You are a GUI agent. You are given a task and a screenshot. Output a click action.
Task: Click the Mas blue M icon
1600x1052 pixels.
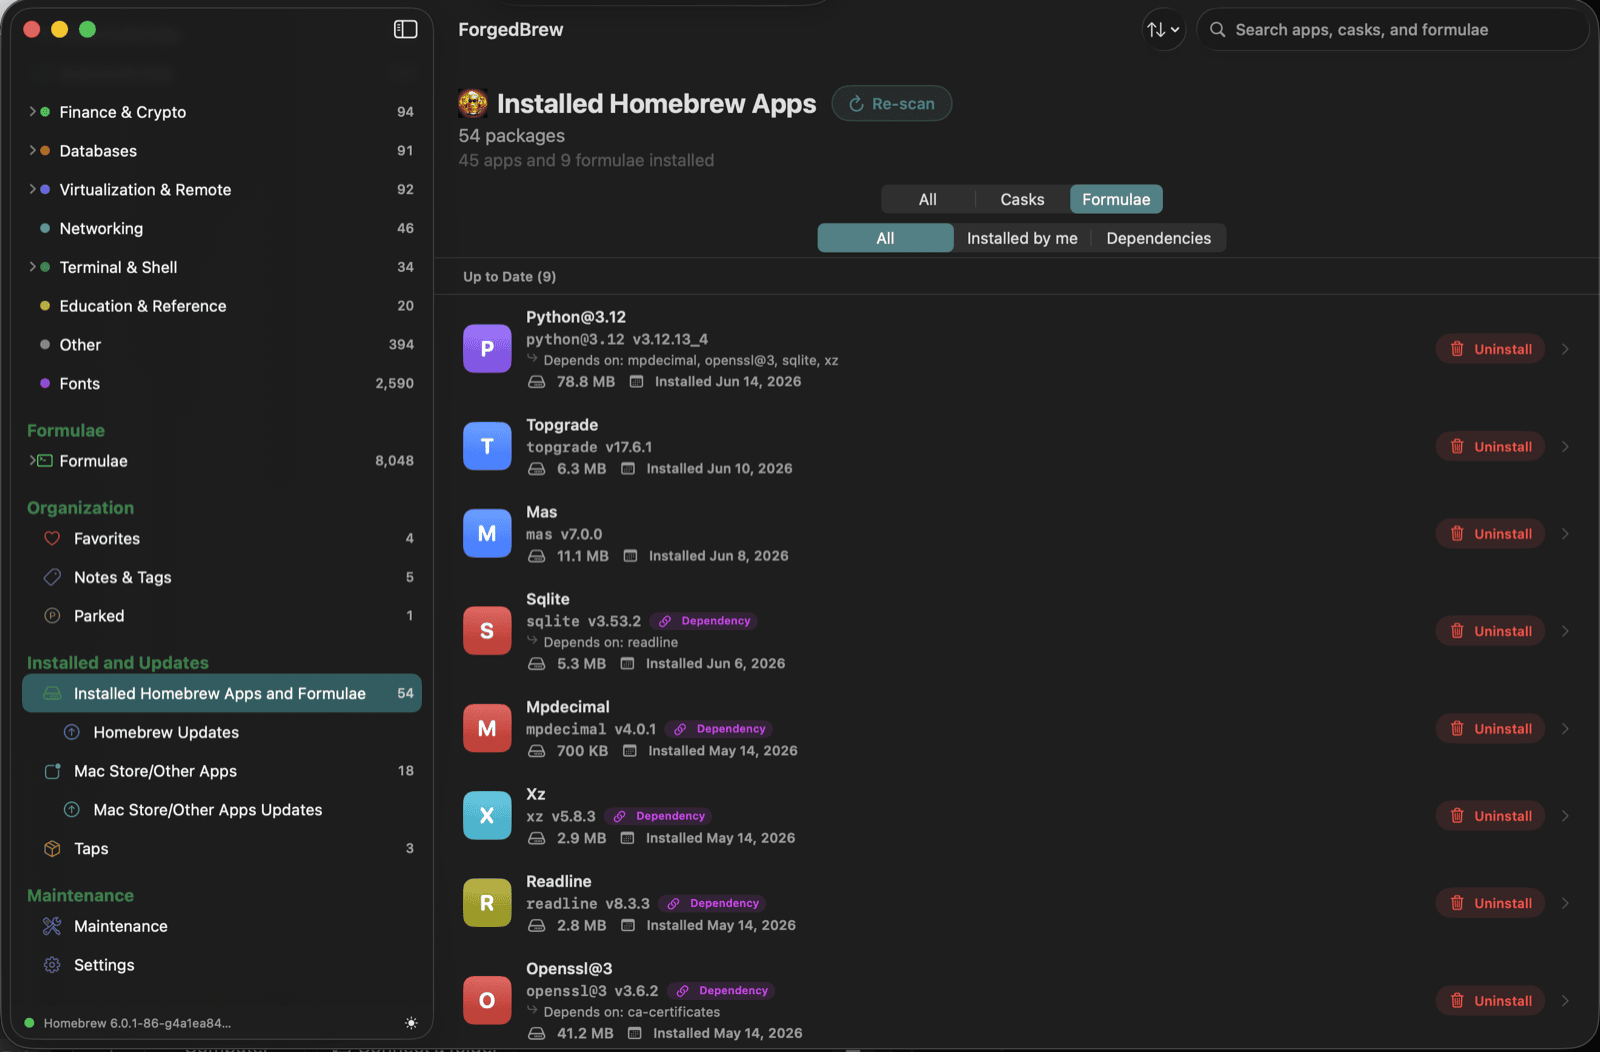coord(487,534)
